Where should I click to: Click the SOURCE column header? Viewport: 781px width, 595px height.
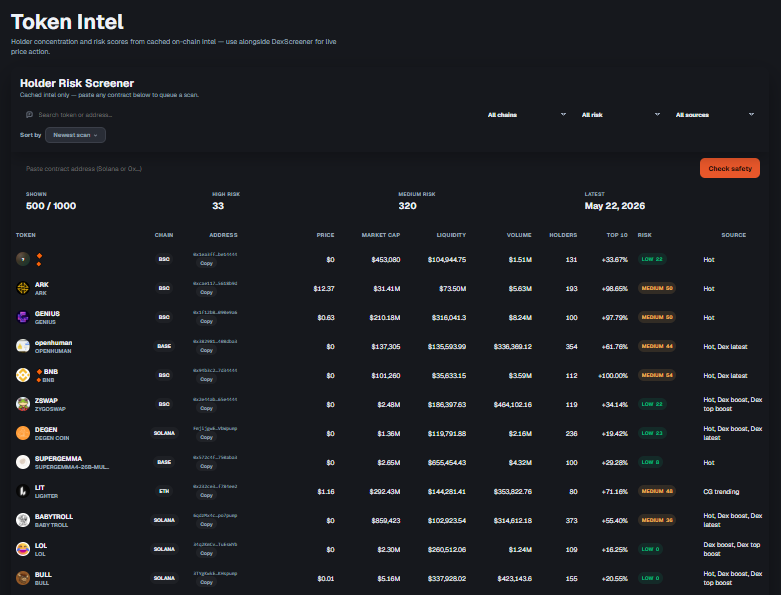pyautogui.click(x=734, y=235)
